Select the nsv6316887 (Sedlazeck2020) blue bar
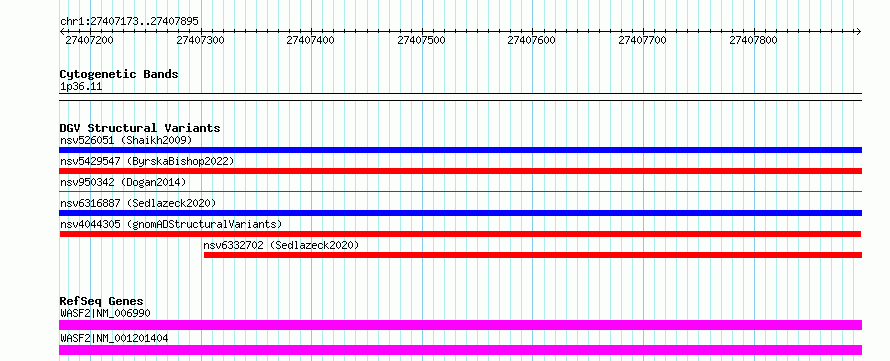This screenshot has width=890, height=361. pyautogui.click(x=460, y=213)
